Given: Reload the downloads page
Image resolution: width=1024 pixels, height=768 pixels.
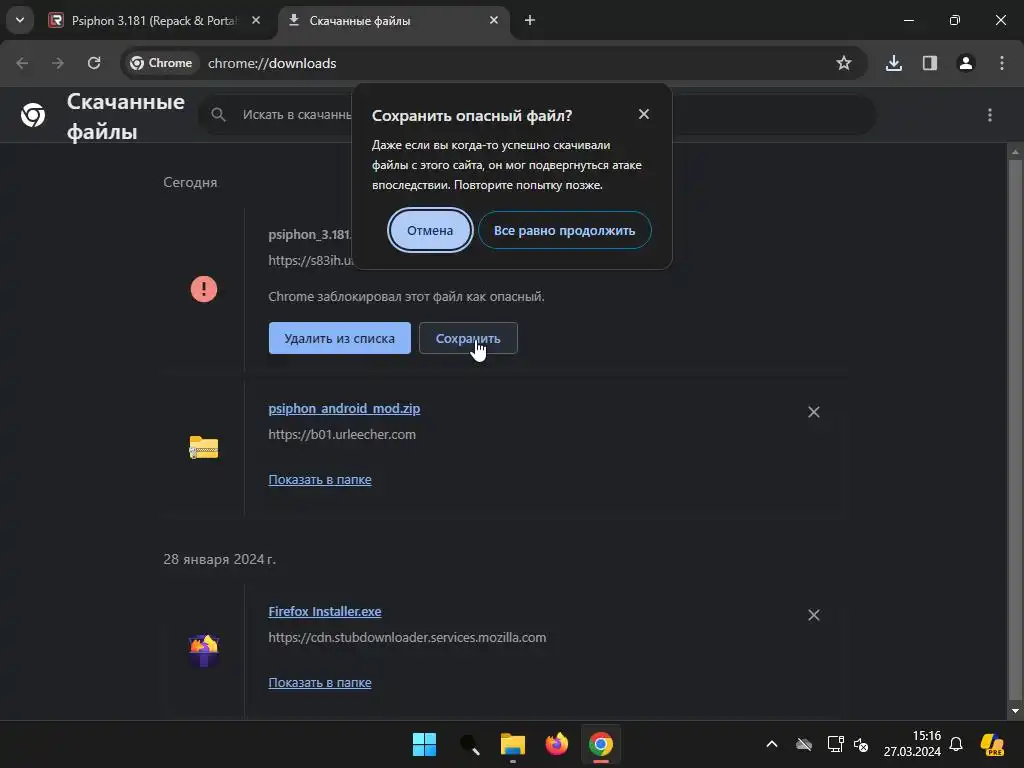Looking at the screenshot, I should coord(94,63).
